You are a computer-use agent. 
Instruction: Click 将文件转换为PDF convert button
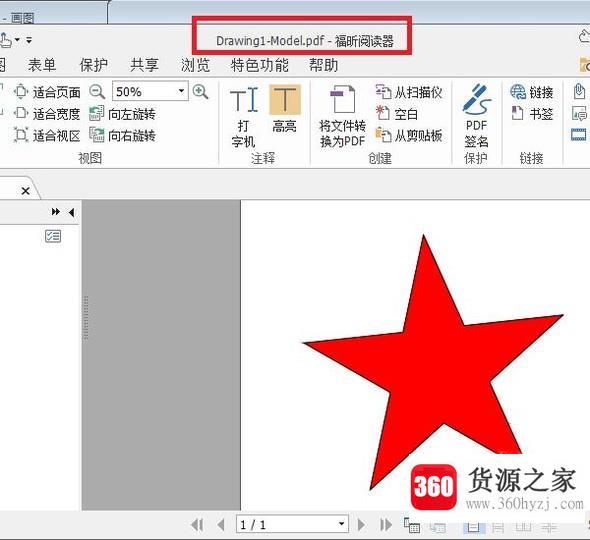342,117
